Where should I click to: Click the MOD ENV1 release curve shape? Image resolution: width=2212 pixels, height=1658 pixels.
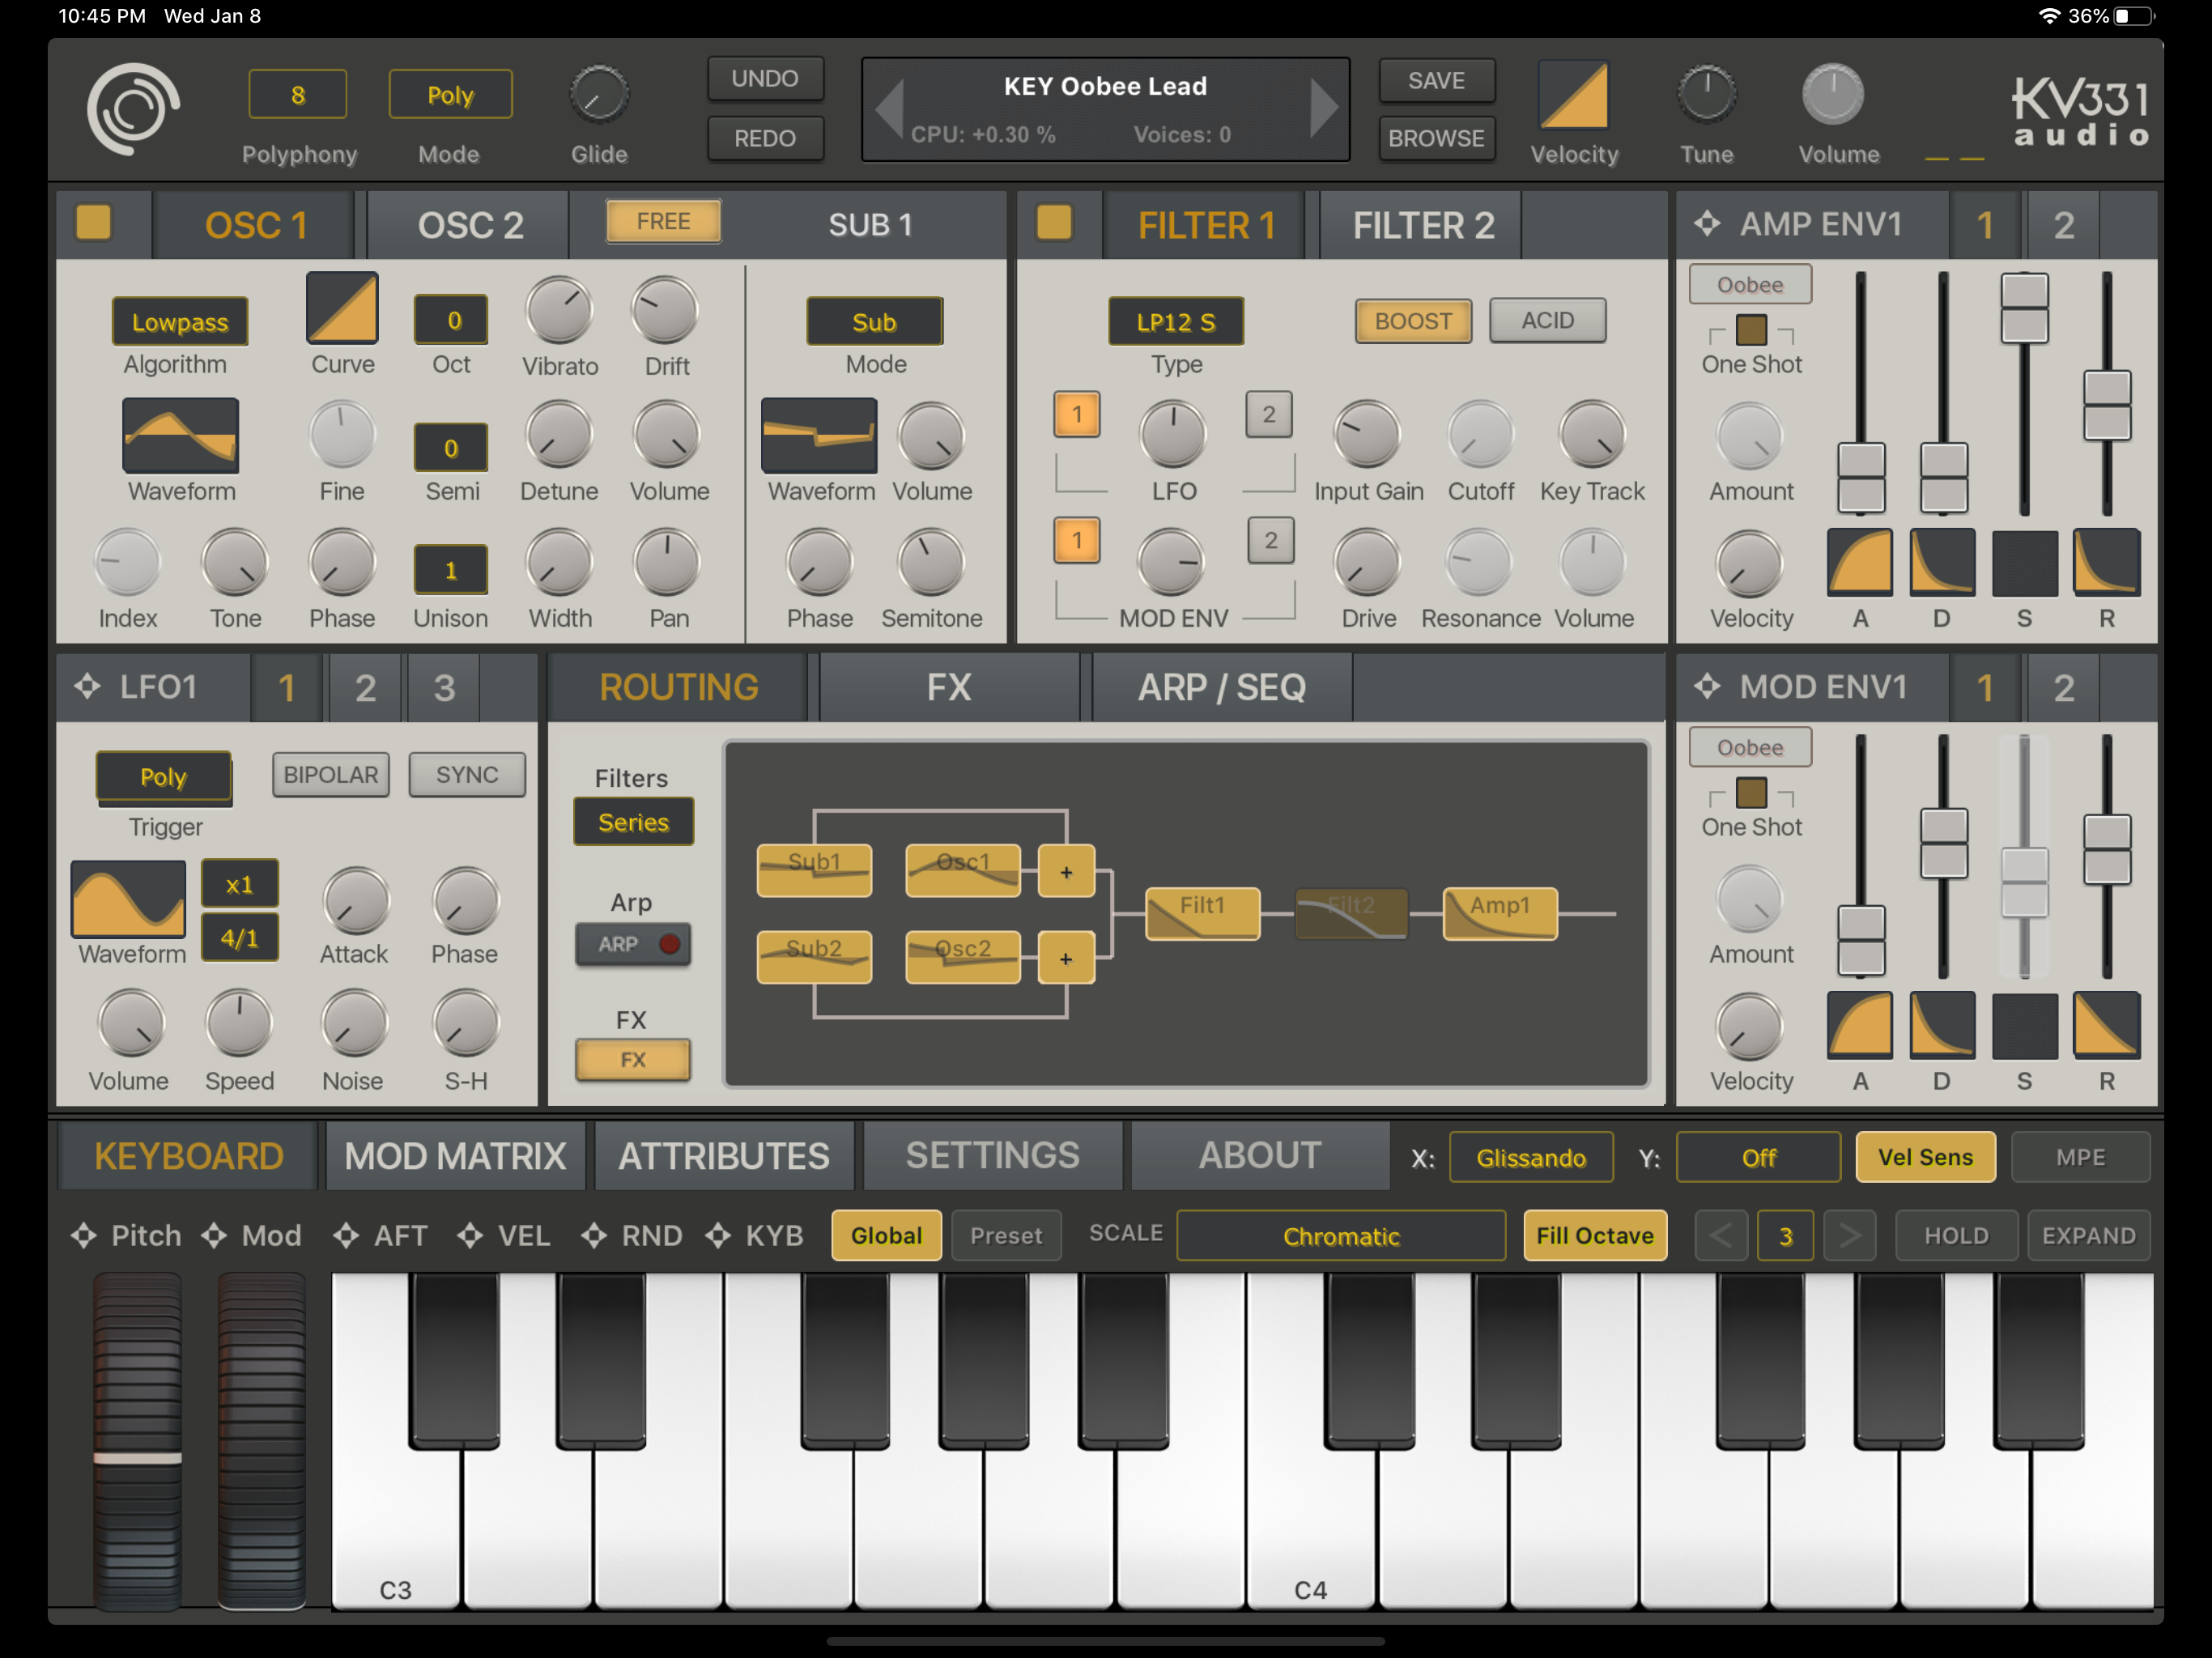2105,1025
